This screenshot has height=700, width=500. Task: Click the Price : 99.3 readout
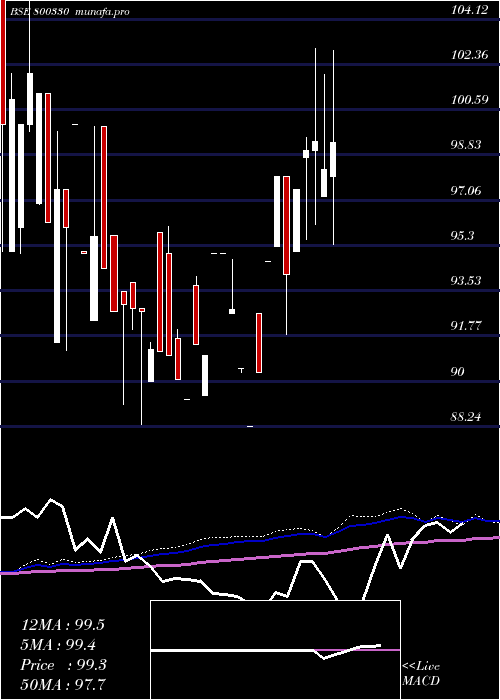coord(63,665)
